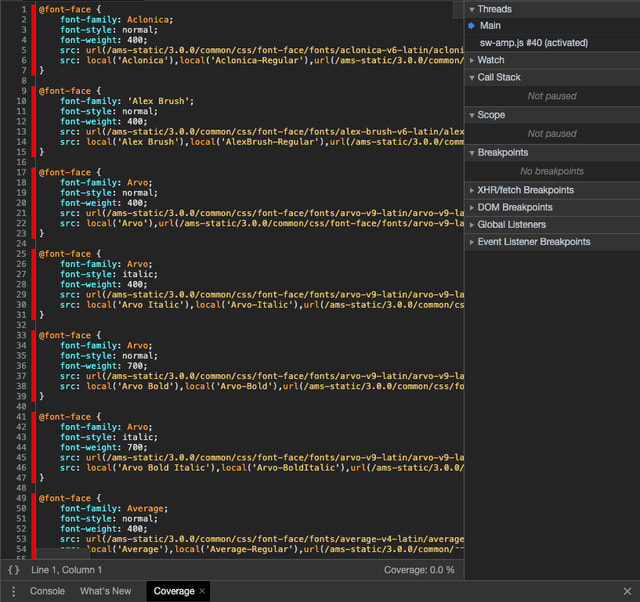The image size is (640, 602).
Task: Expand the Watch section
Action: click(552, 60)
